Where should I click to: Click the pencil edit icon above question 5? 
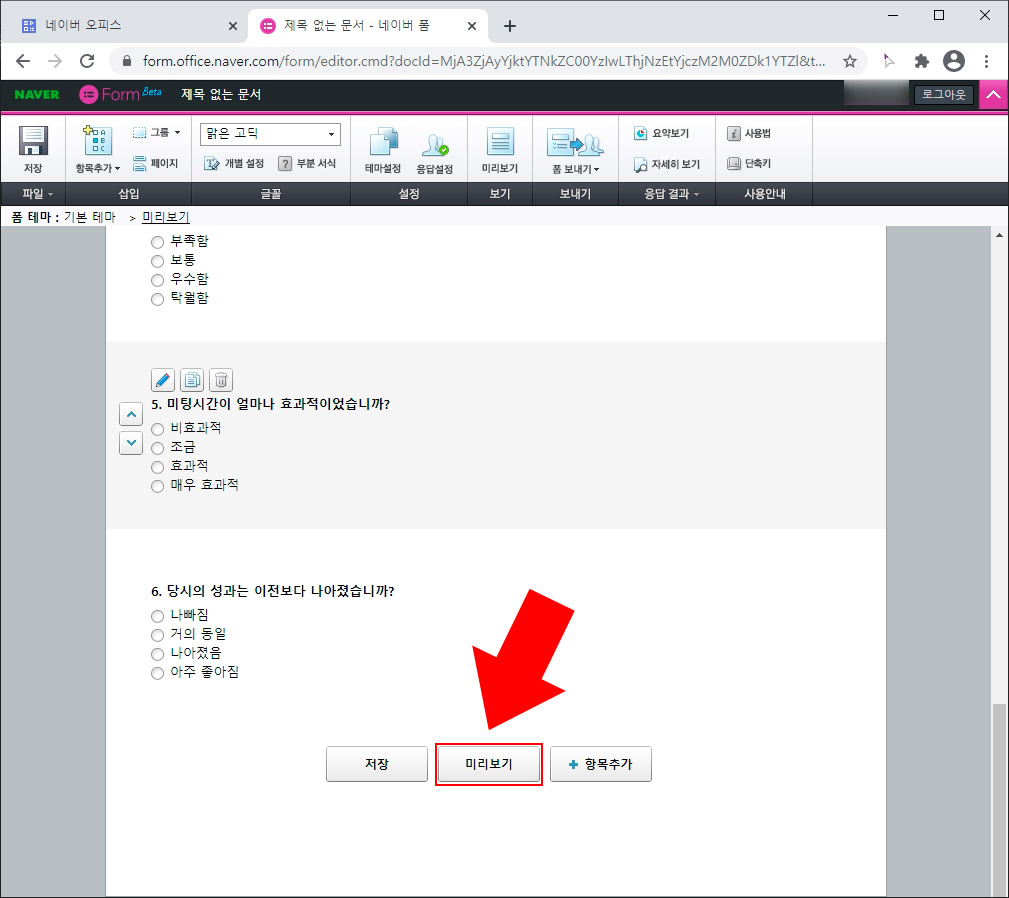162,379
